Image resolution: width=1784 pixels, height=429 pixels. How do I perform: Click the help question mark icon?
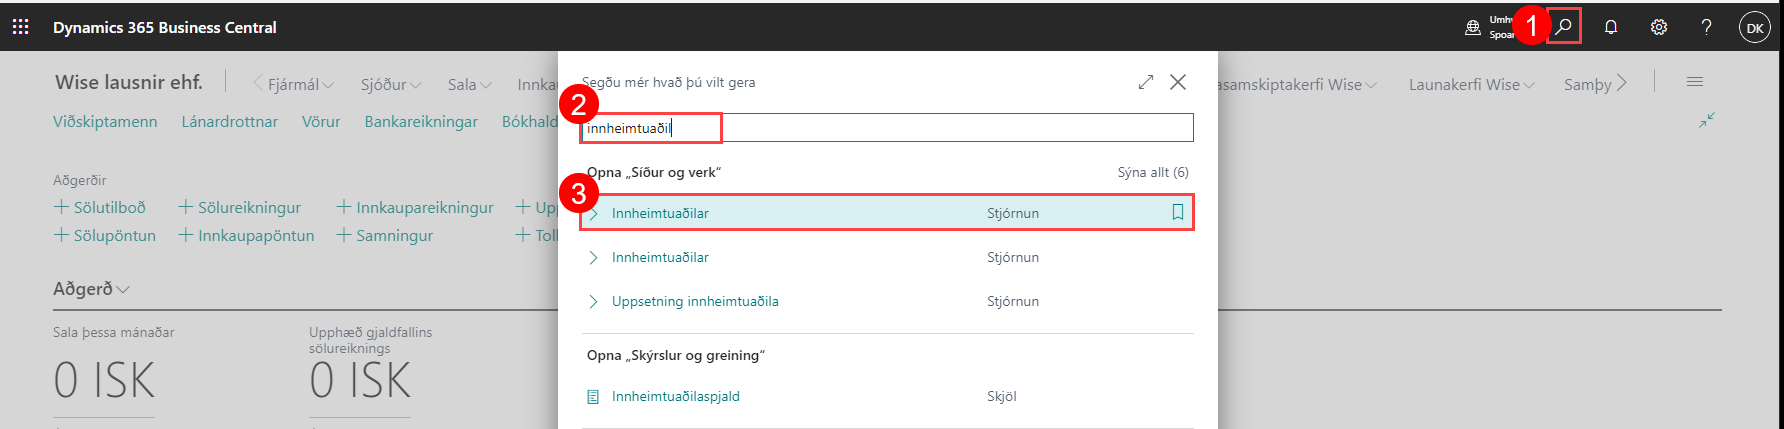click(x=1706, y=27)
